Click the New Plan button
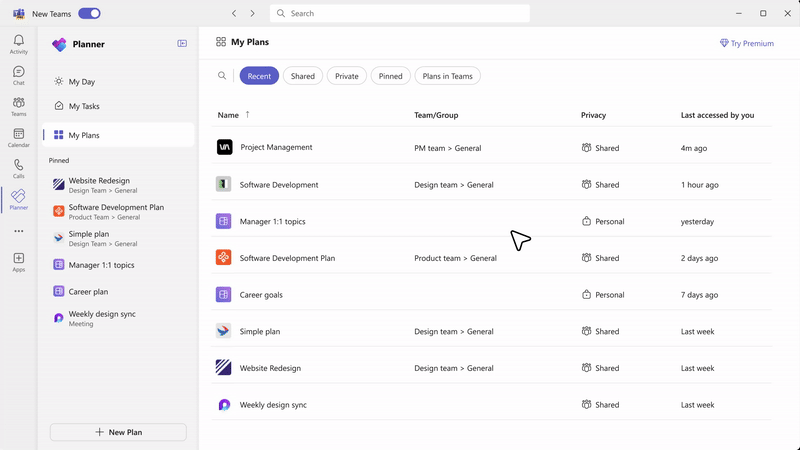The image size is (800, 450). [118, 432]
